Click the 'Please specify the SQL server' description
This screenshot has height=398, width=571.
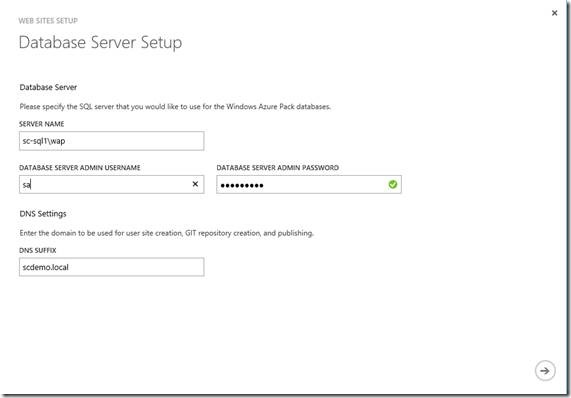[175, 107]
